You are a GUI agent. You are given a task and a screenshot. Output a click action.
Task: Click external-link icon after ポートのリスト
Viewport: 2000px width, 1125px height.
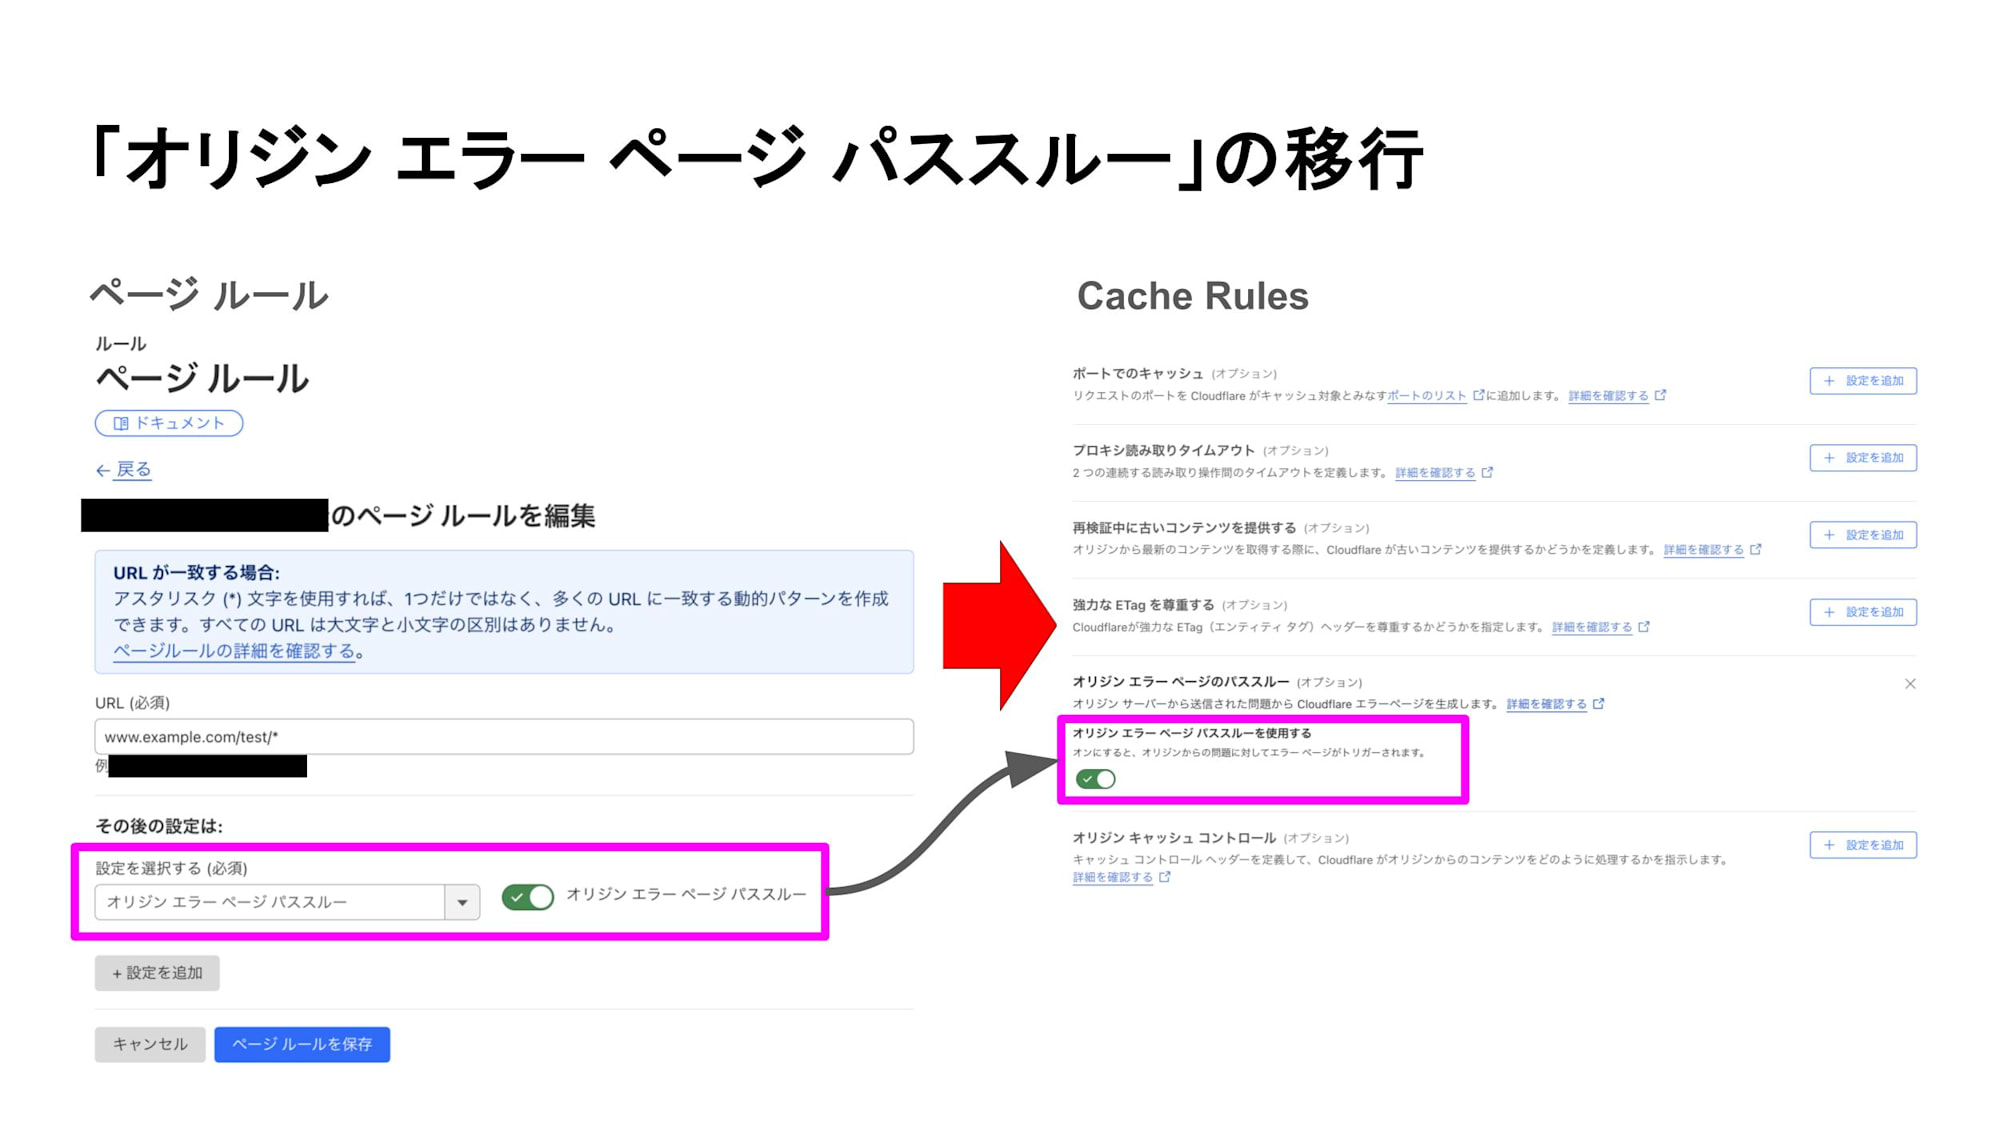1478,395
